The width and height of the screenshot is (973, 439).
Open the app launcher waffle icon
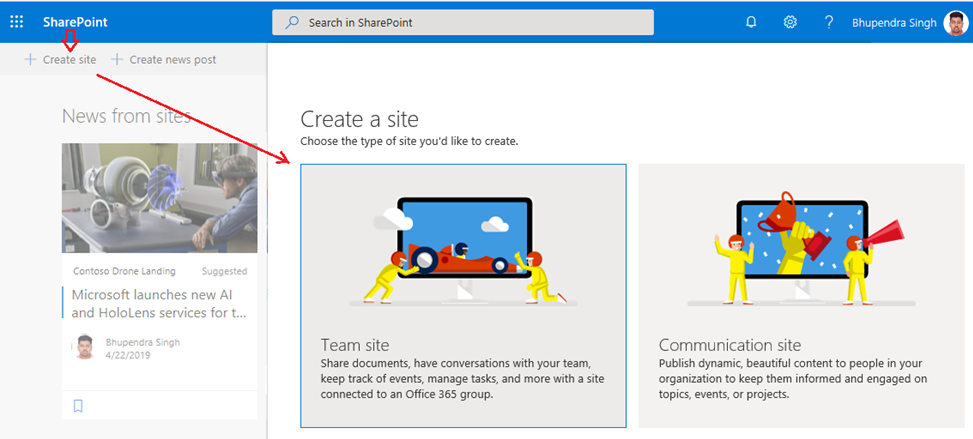[17, 22]
